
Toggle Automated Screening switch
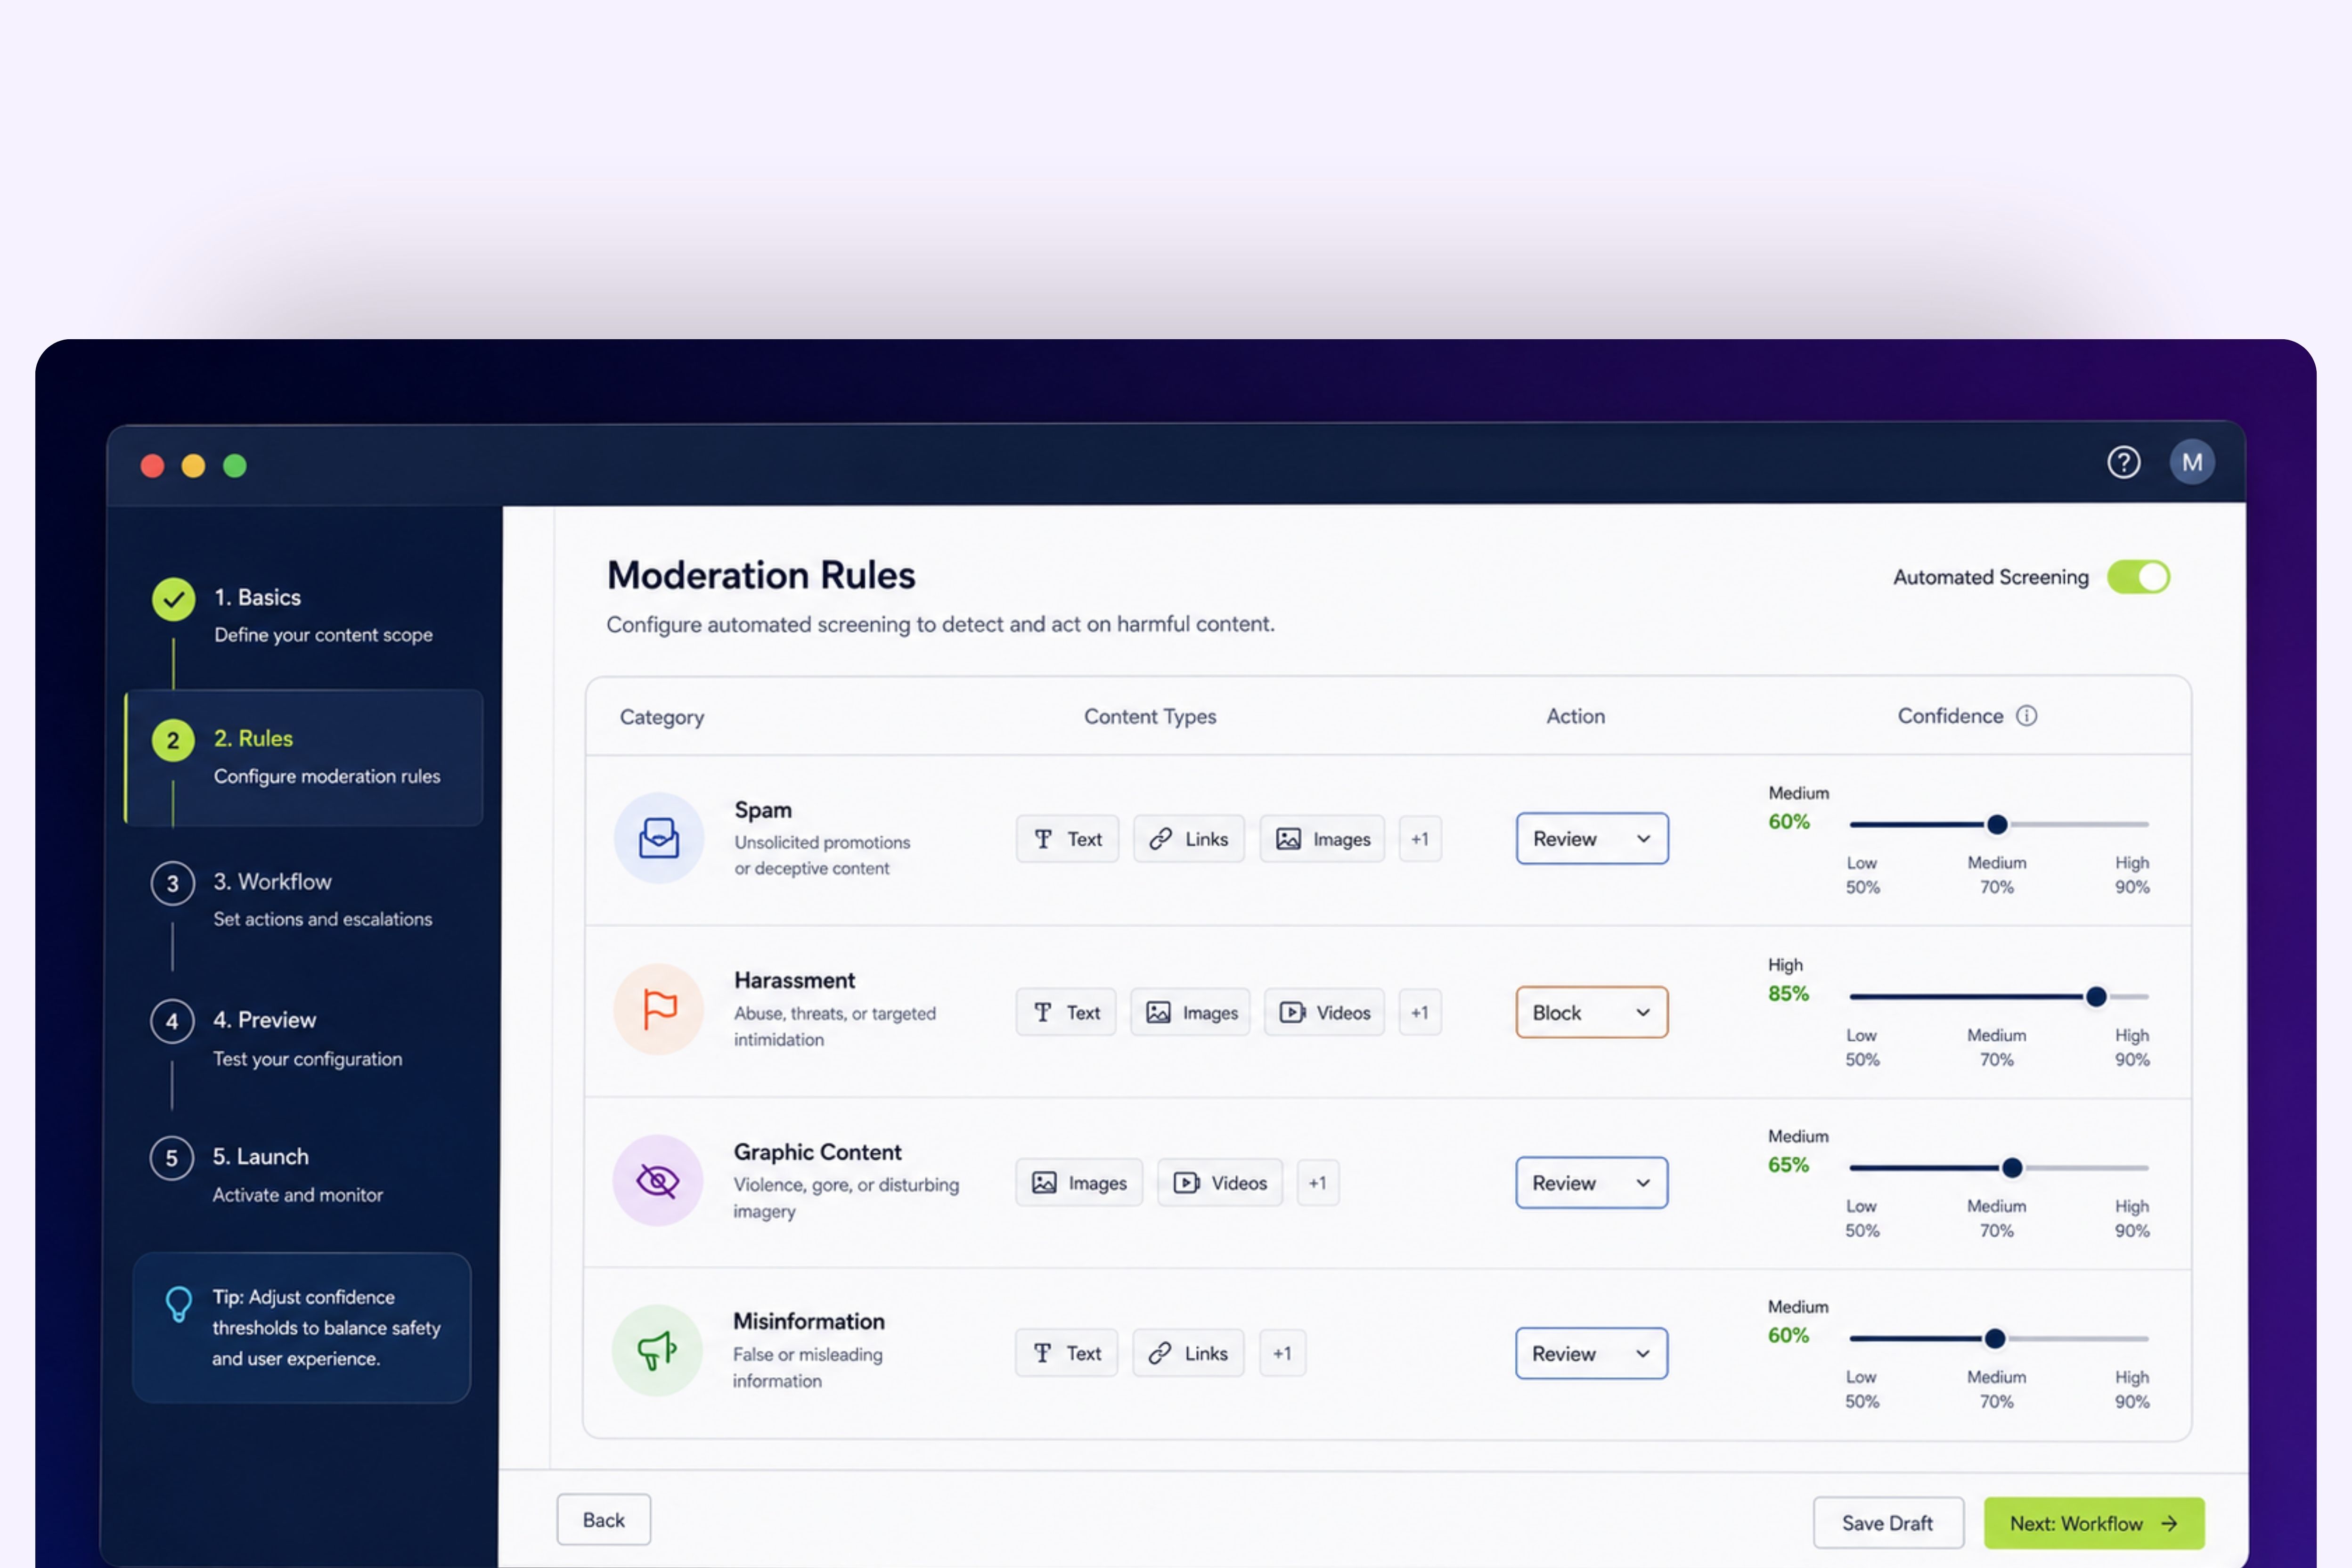pyautogui.click(x=2138, y=577)
